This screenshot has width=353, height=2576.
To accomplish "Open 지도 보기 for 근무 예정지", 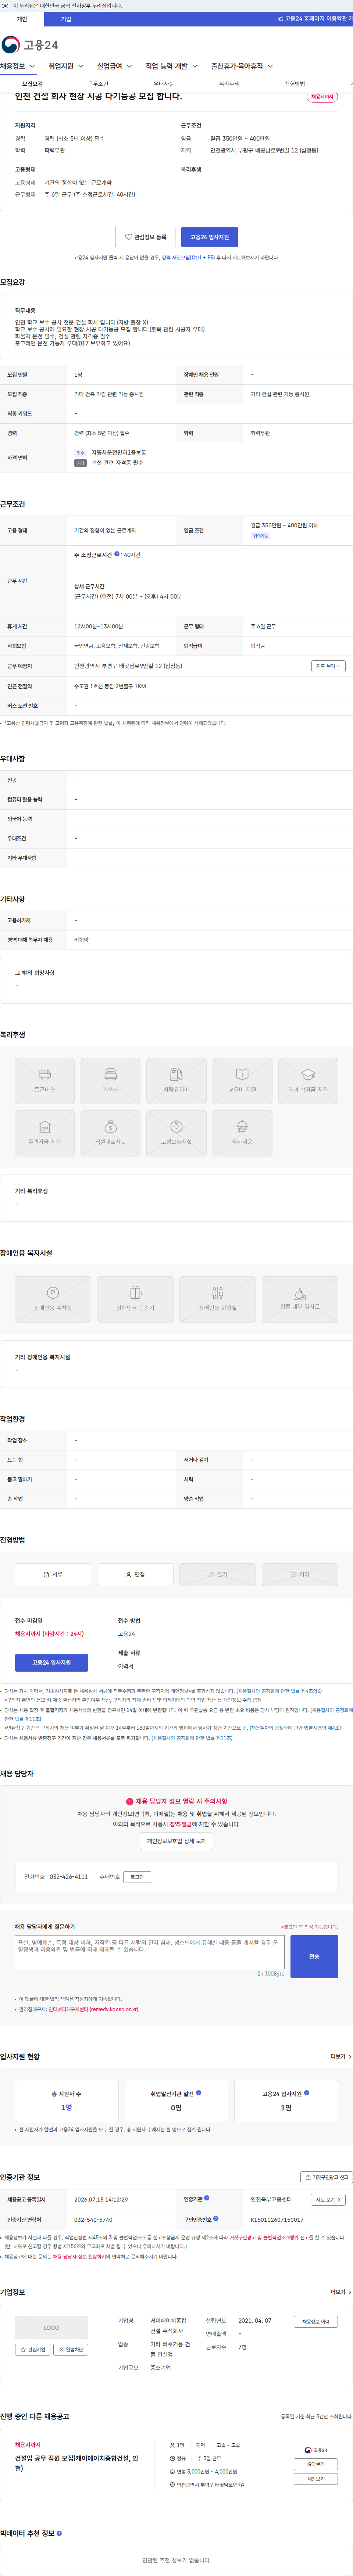I will point(328,666).
